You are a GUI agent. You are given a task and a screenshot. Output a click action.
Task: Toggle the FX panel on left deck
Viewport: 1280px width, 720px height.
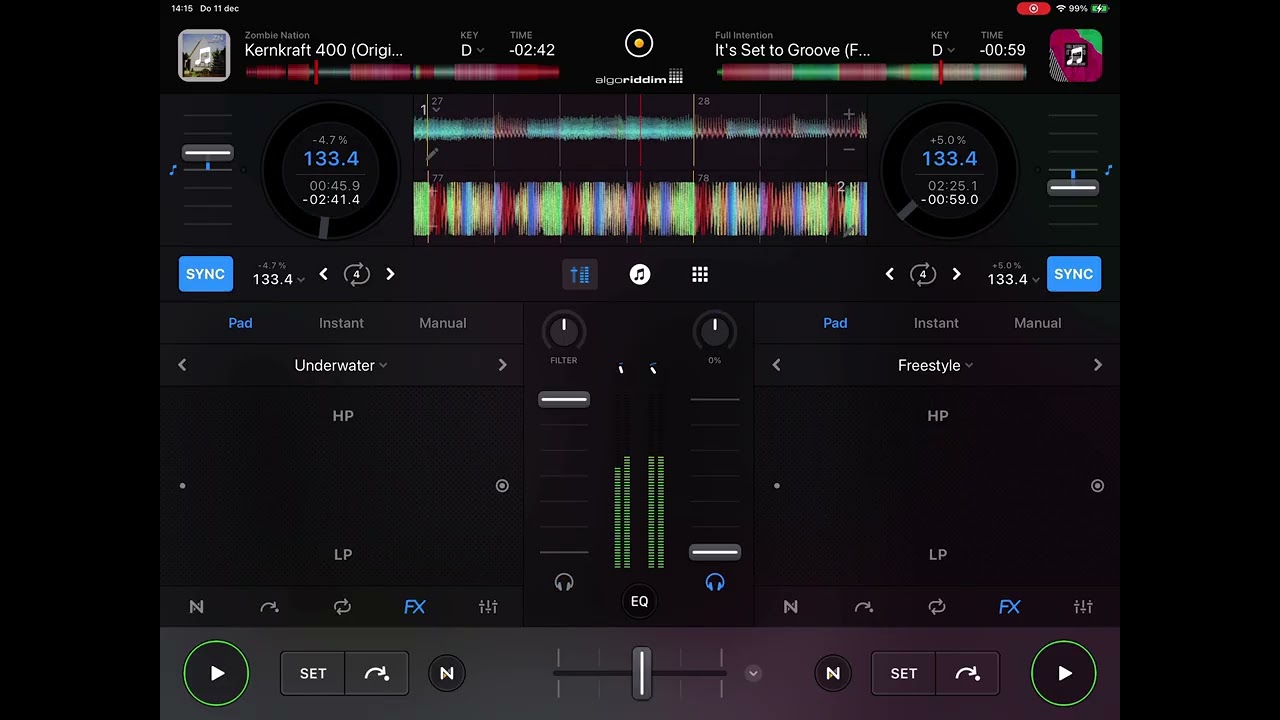415,607
